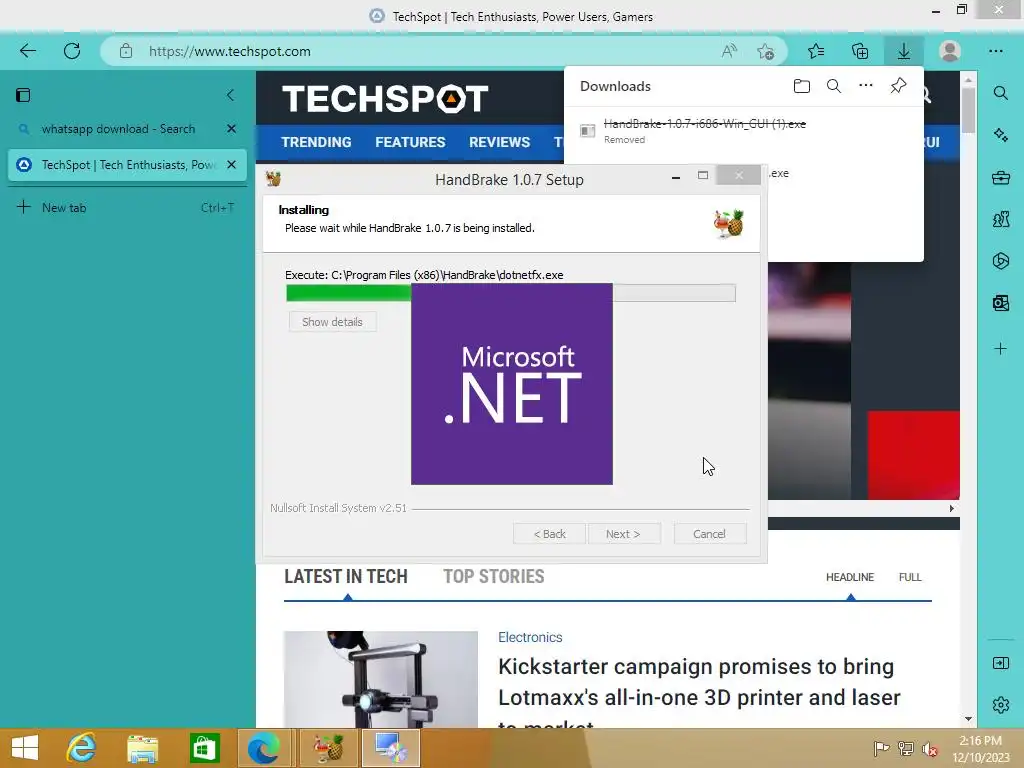
Task: Switch to HEADLINE view
Action: pos(850,577)
